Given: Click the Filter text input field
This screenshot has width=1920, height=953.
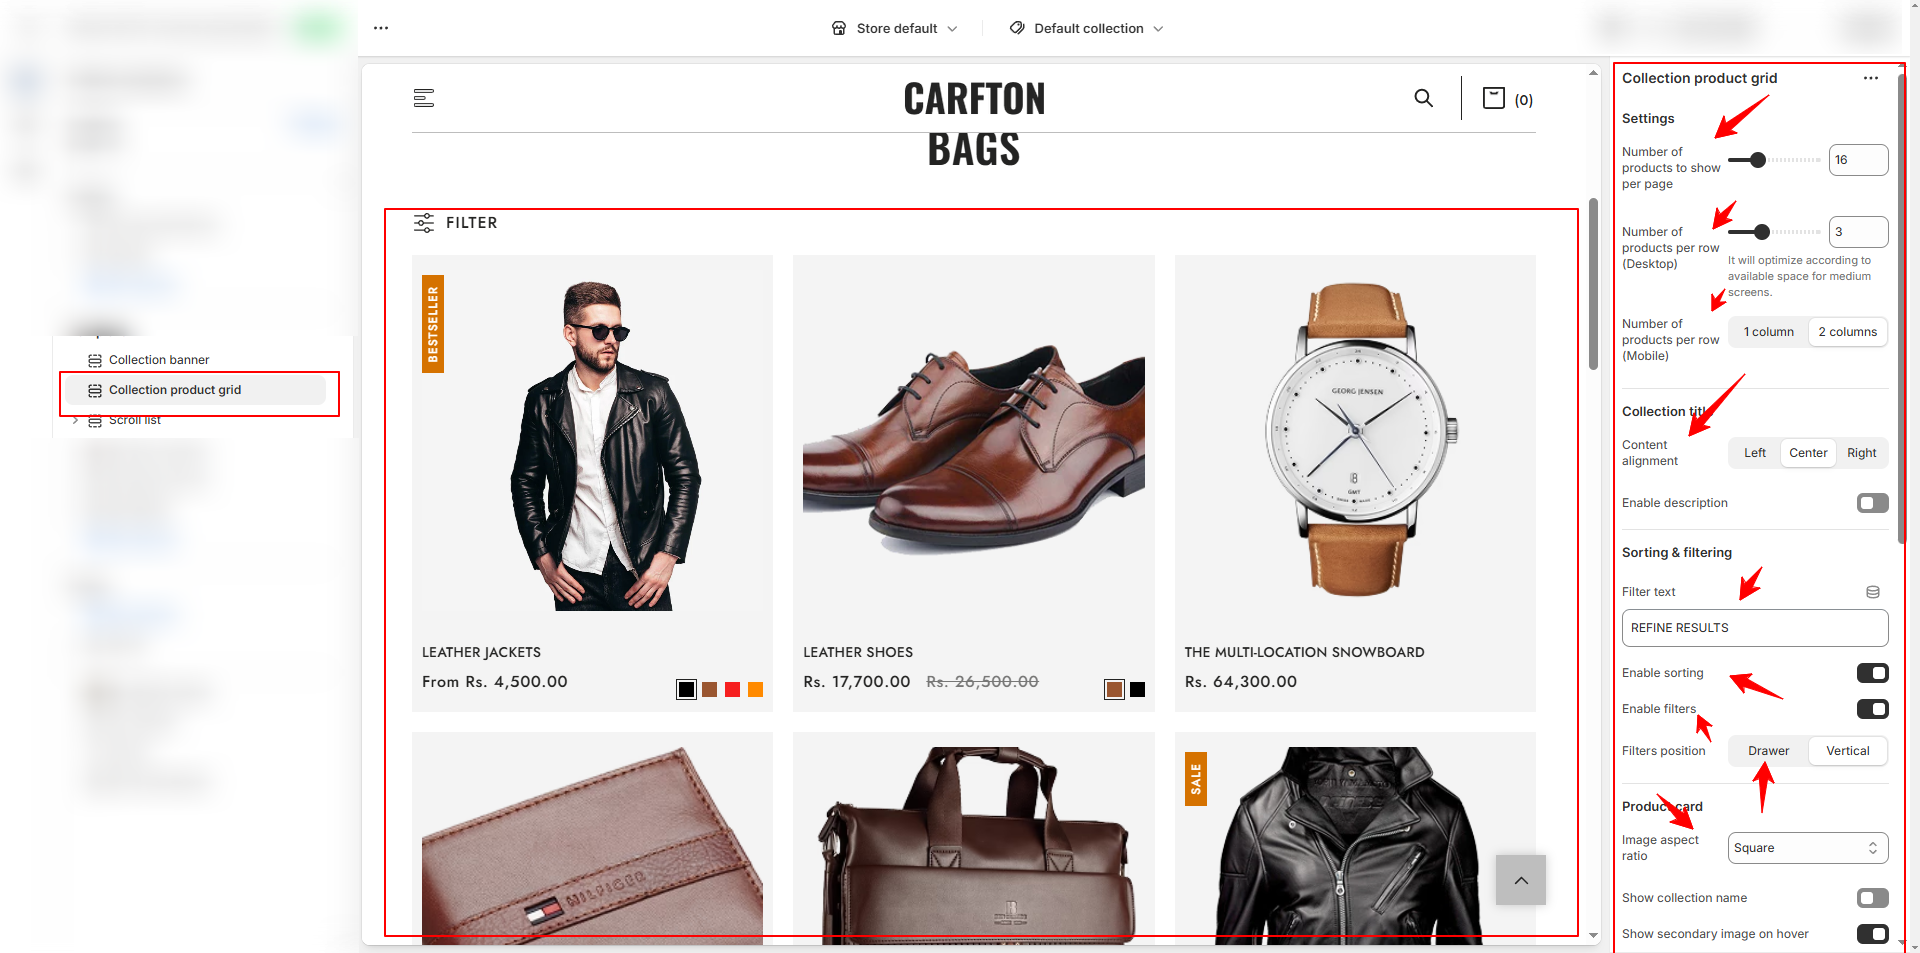Looking at the screenshot, I should point(1755,628).
